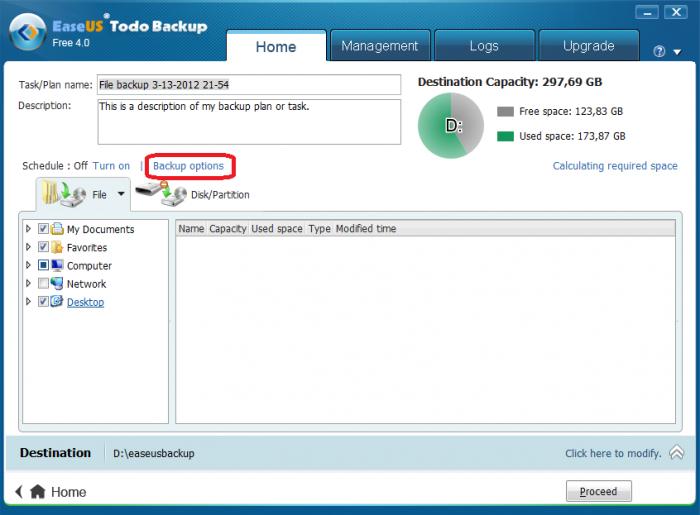The width and height of the screenshot is (700, 515).
Task: Open the help question mark icon
Action: (659, 51)
